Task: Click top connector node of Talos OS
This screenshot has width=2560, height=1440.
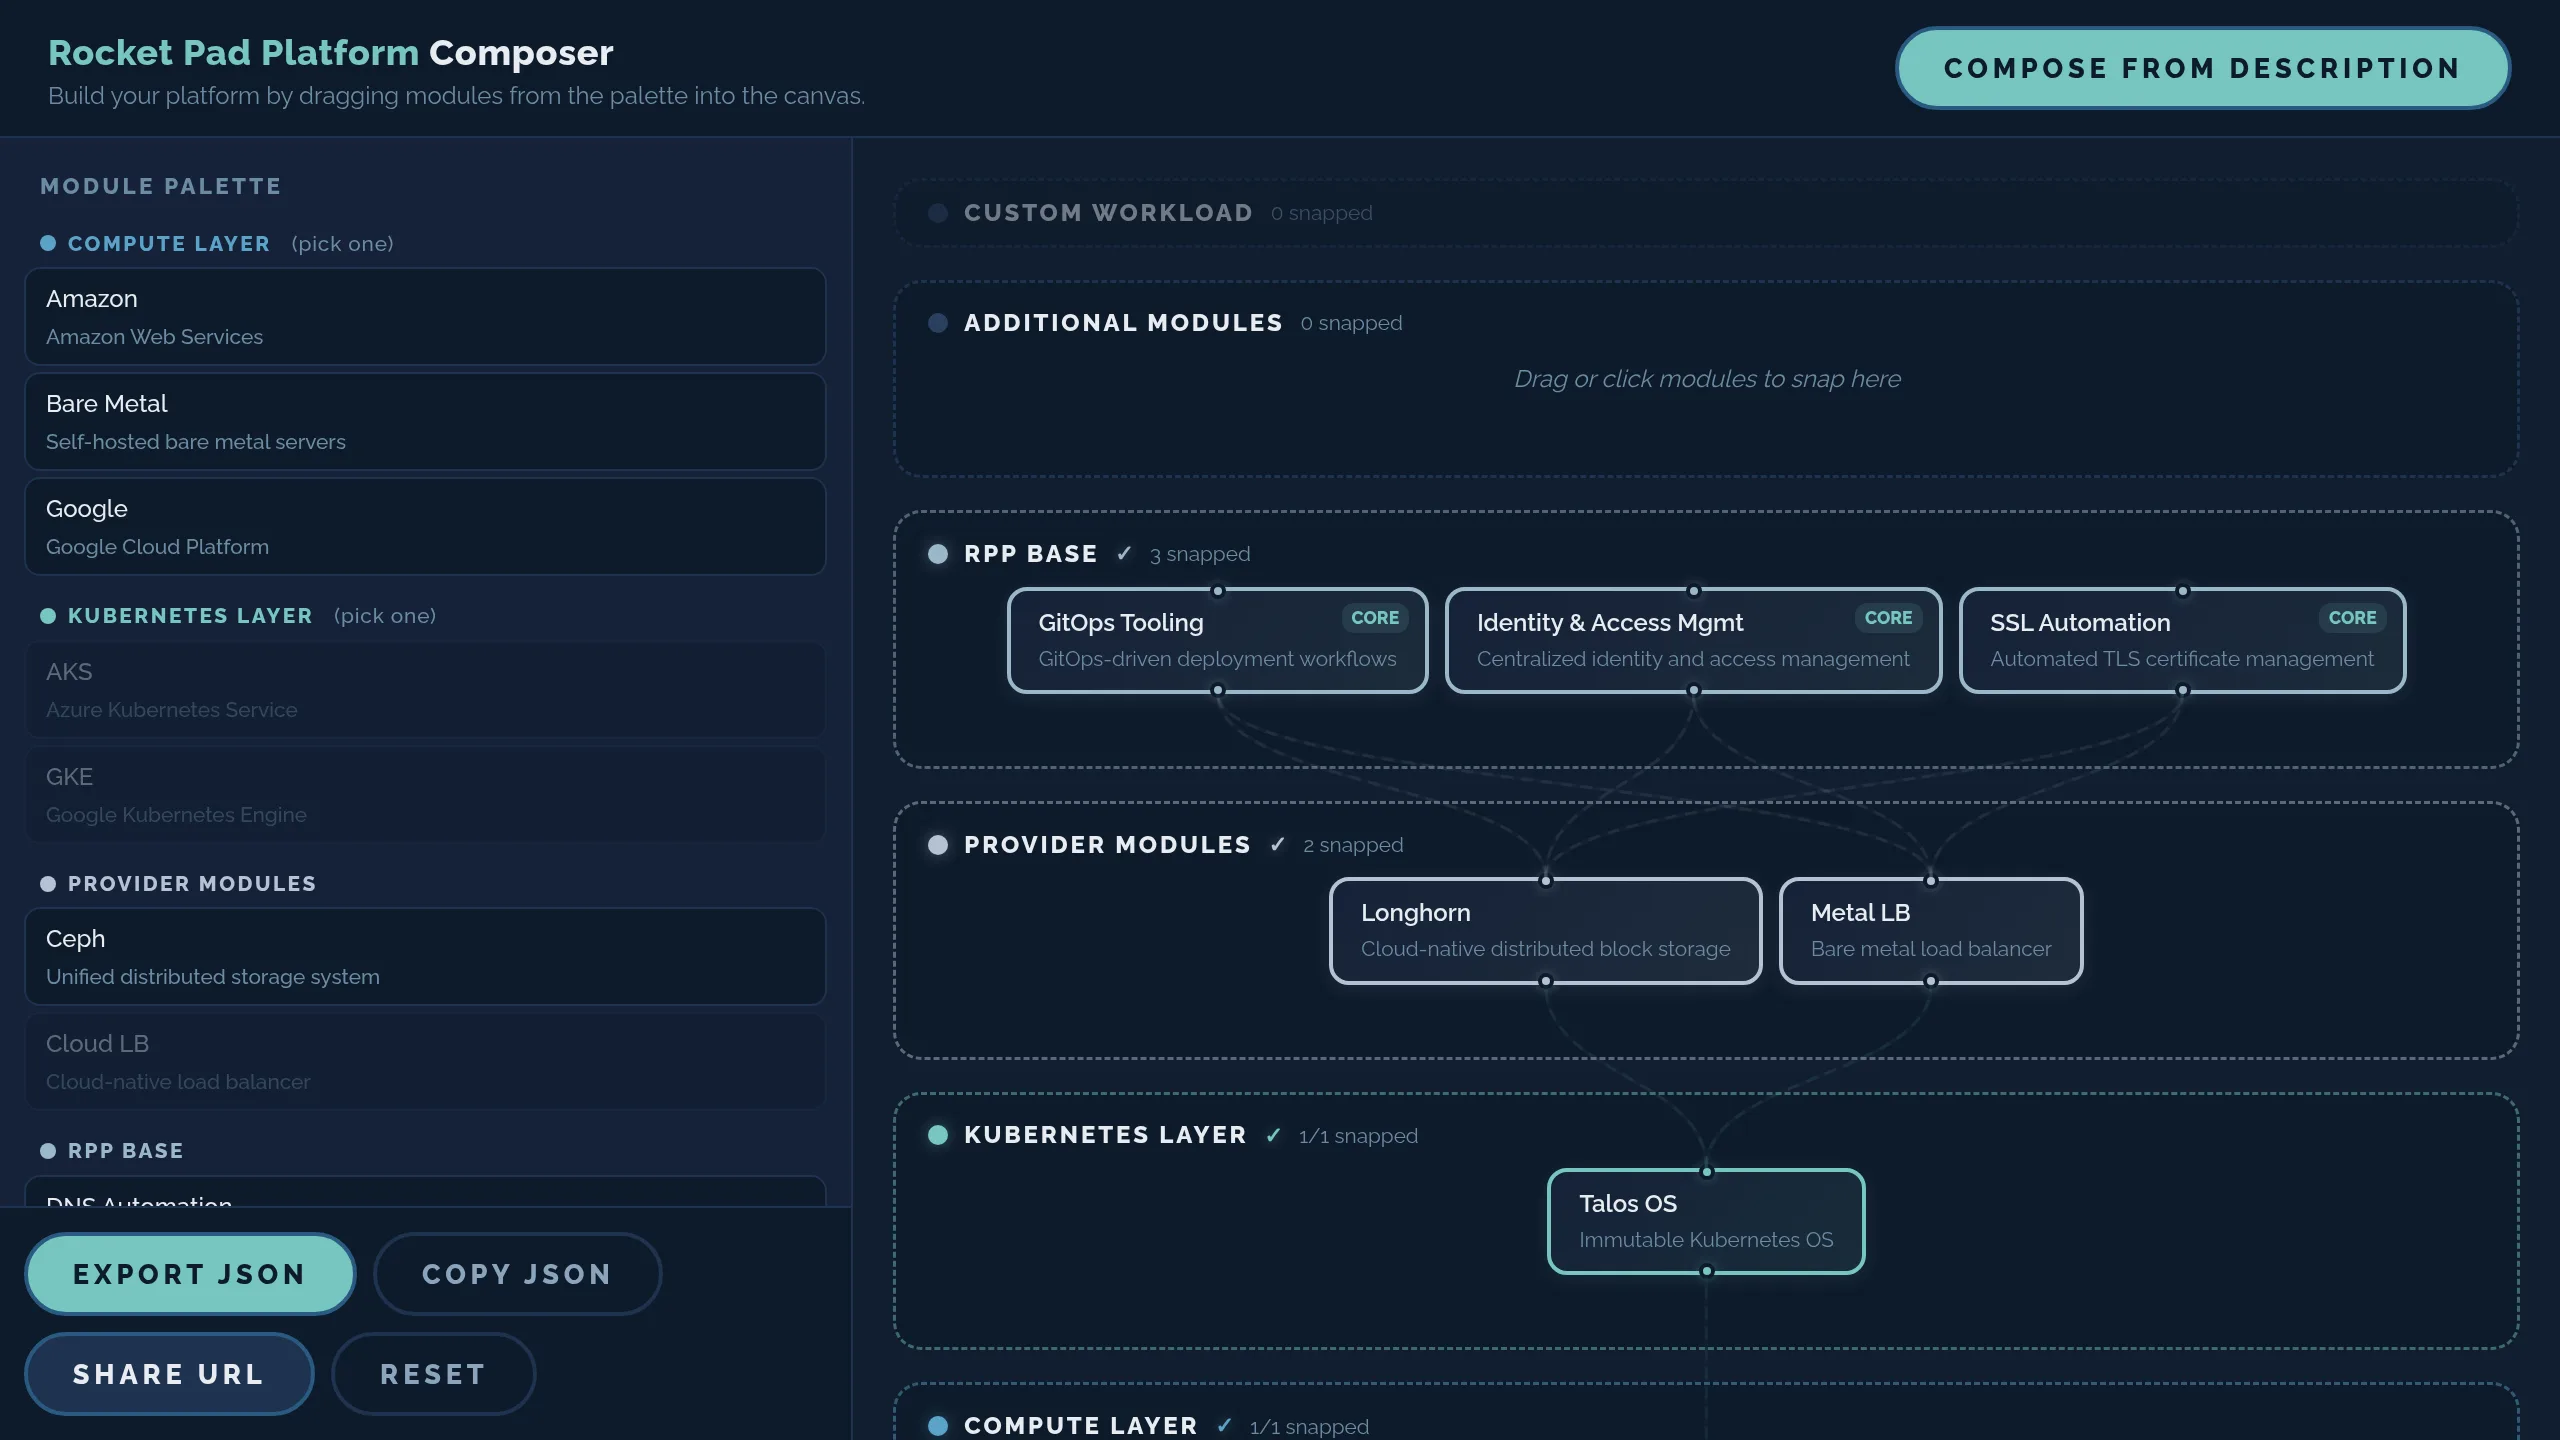Action: [1707, 1172]
